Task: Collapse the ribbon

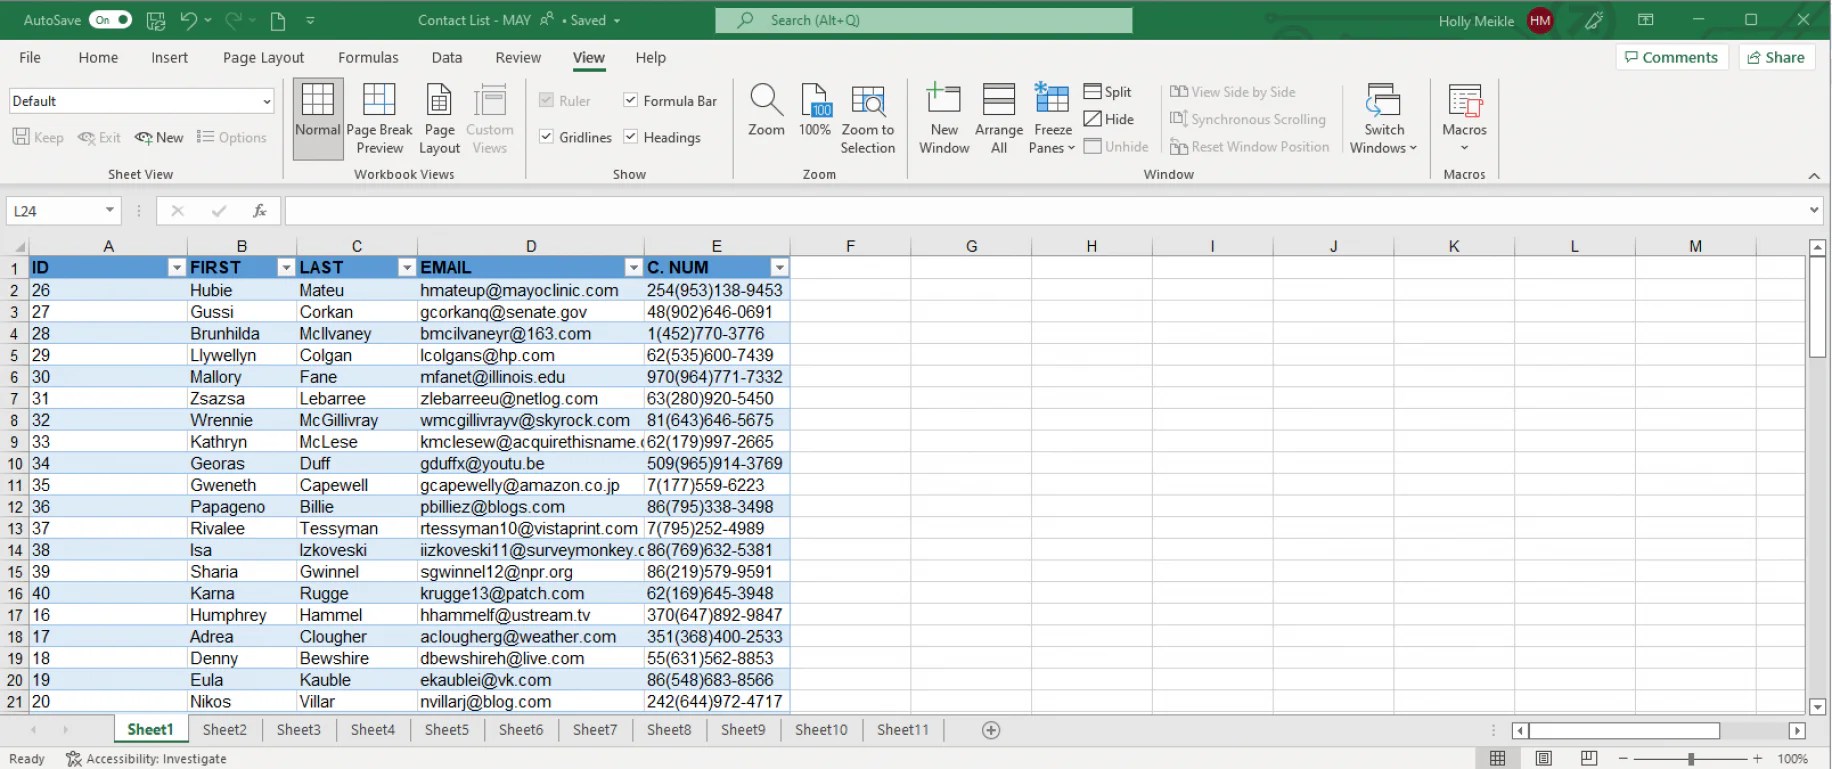Action: click(x=1814, y=176)
